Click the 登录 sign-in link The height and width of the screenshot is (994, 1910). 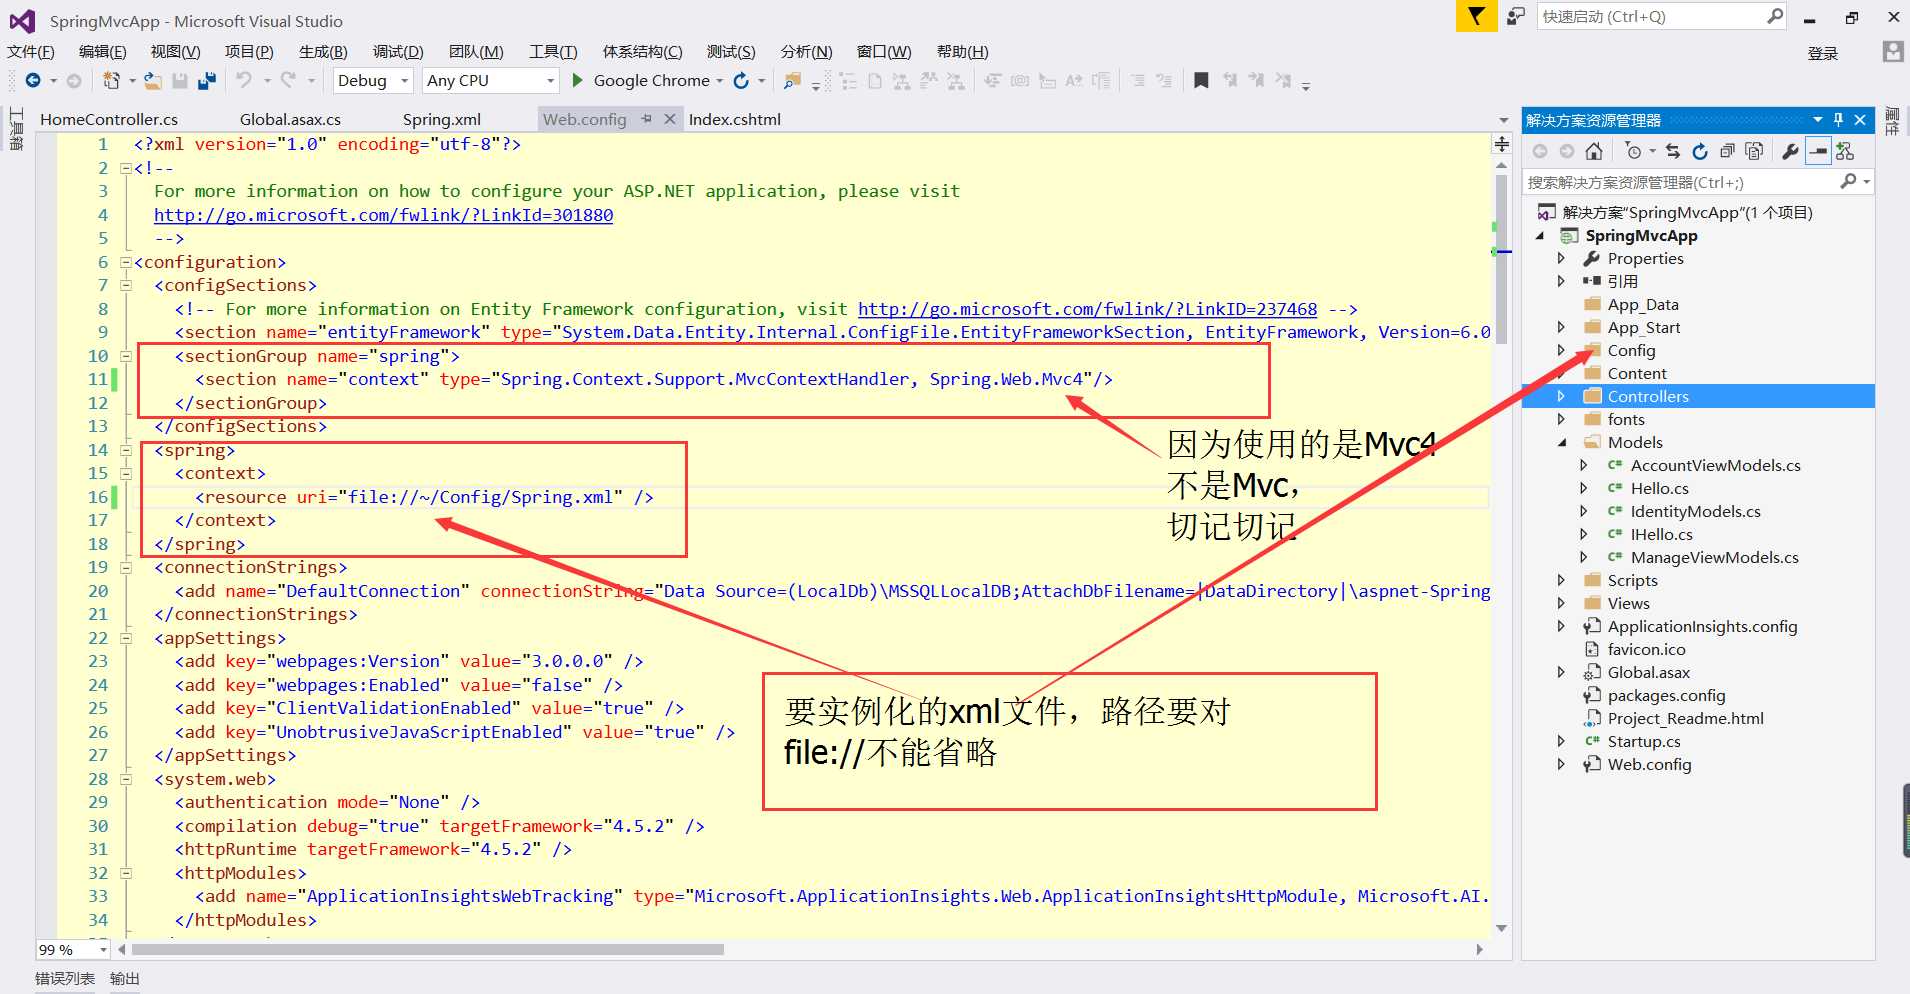1823,53
